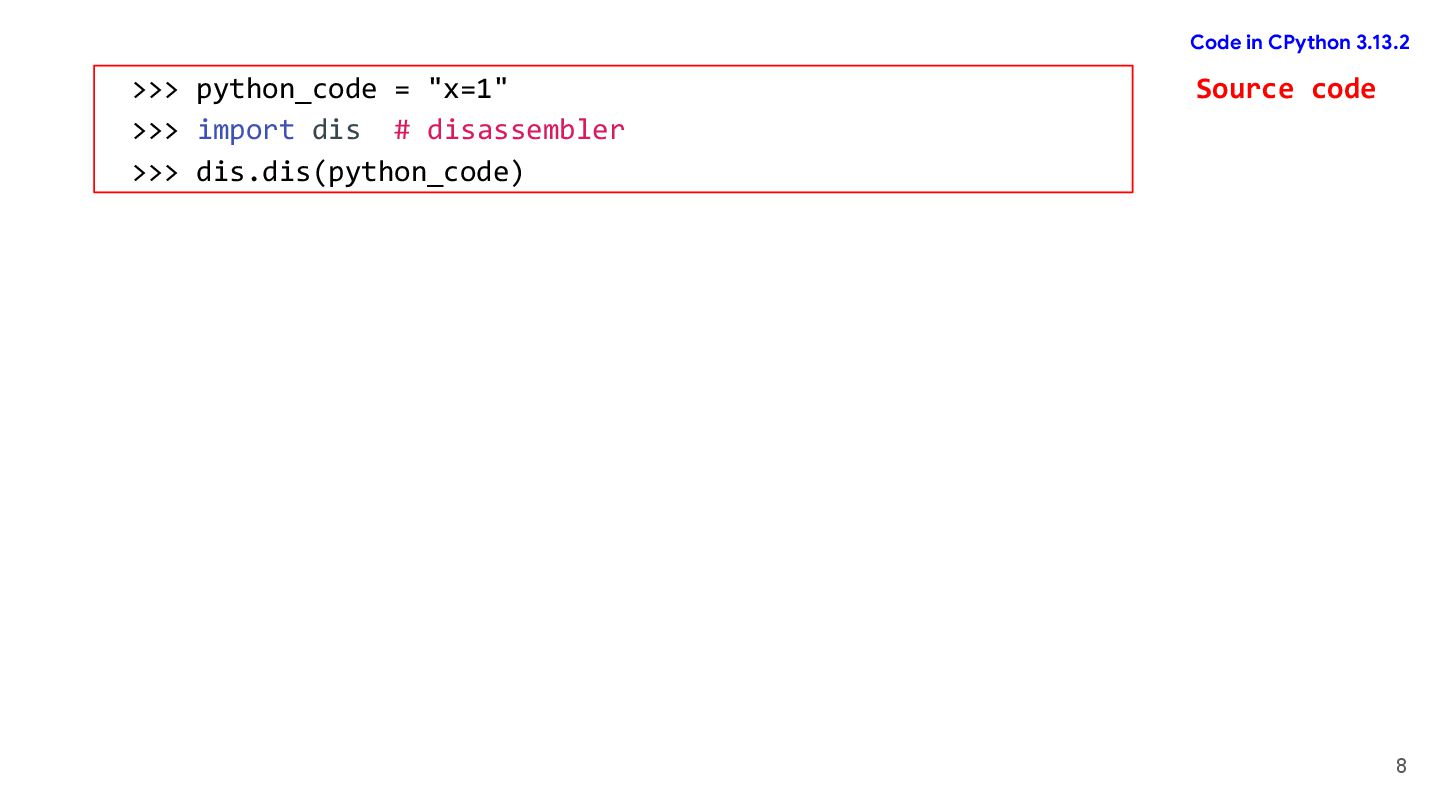Click the "dis.dis" function call
The width and height of the screenshot is (1440, 810).
253,172
